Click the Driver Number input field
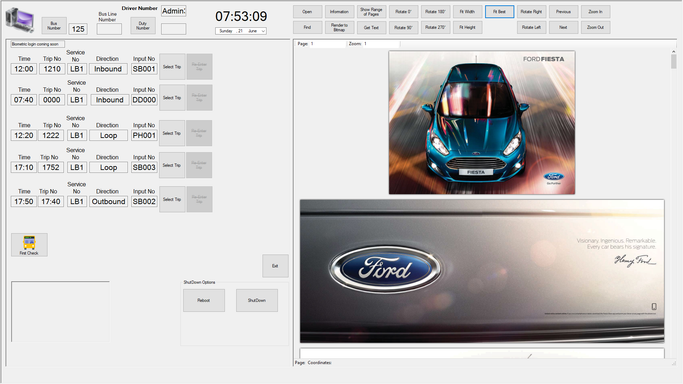Screen dimensions: 683x384 click(x=174, y=11)
